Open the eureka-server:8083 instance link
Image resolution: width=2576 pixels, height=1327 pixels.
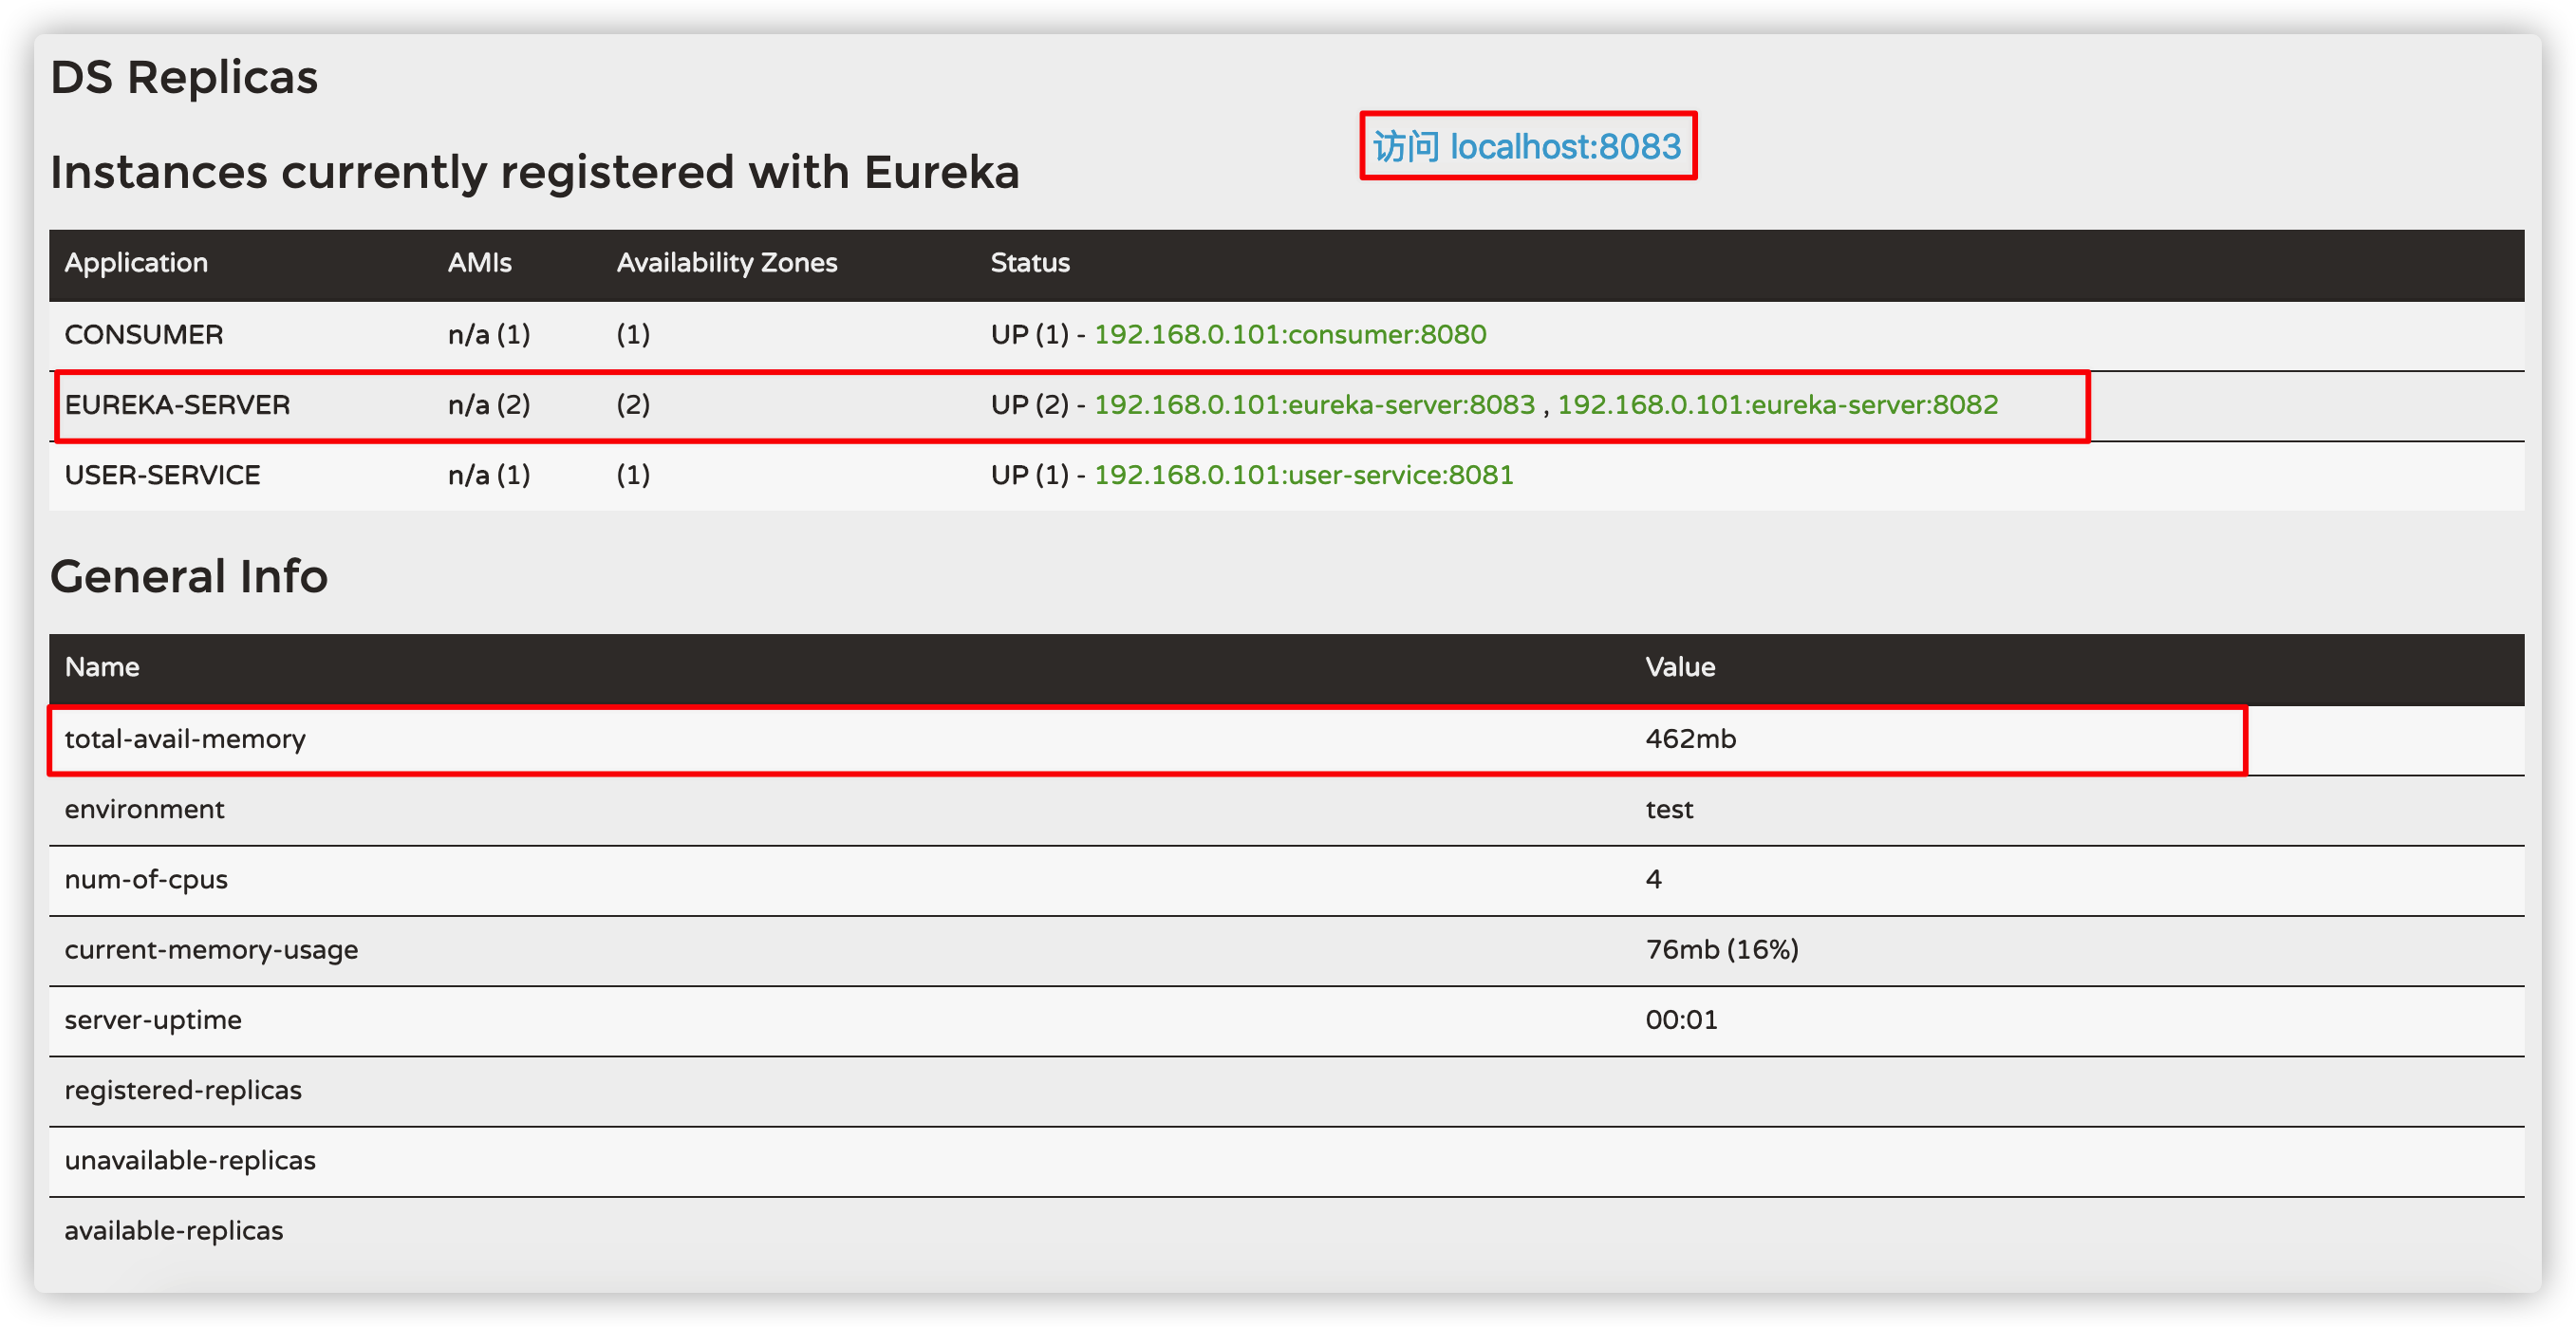coord(1313,405)
